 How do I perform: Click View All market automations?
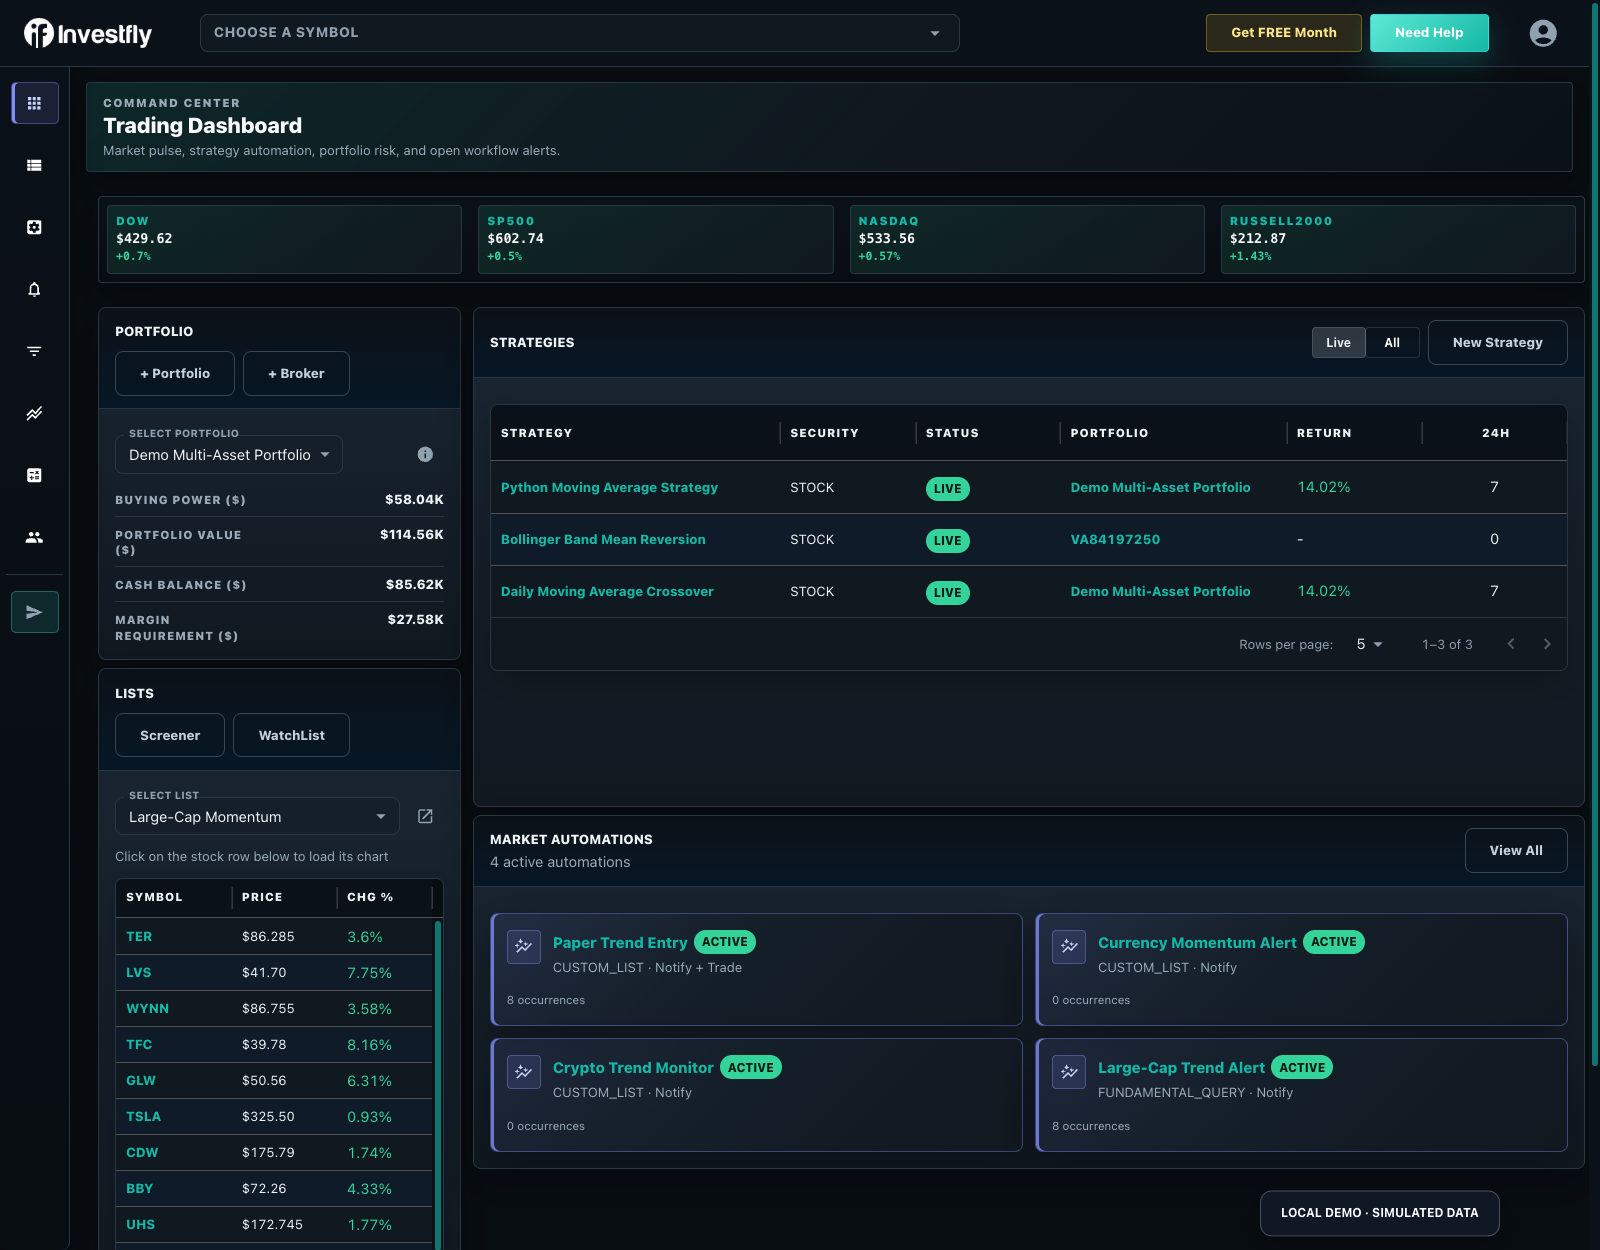coord(1516,851)
